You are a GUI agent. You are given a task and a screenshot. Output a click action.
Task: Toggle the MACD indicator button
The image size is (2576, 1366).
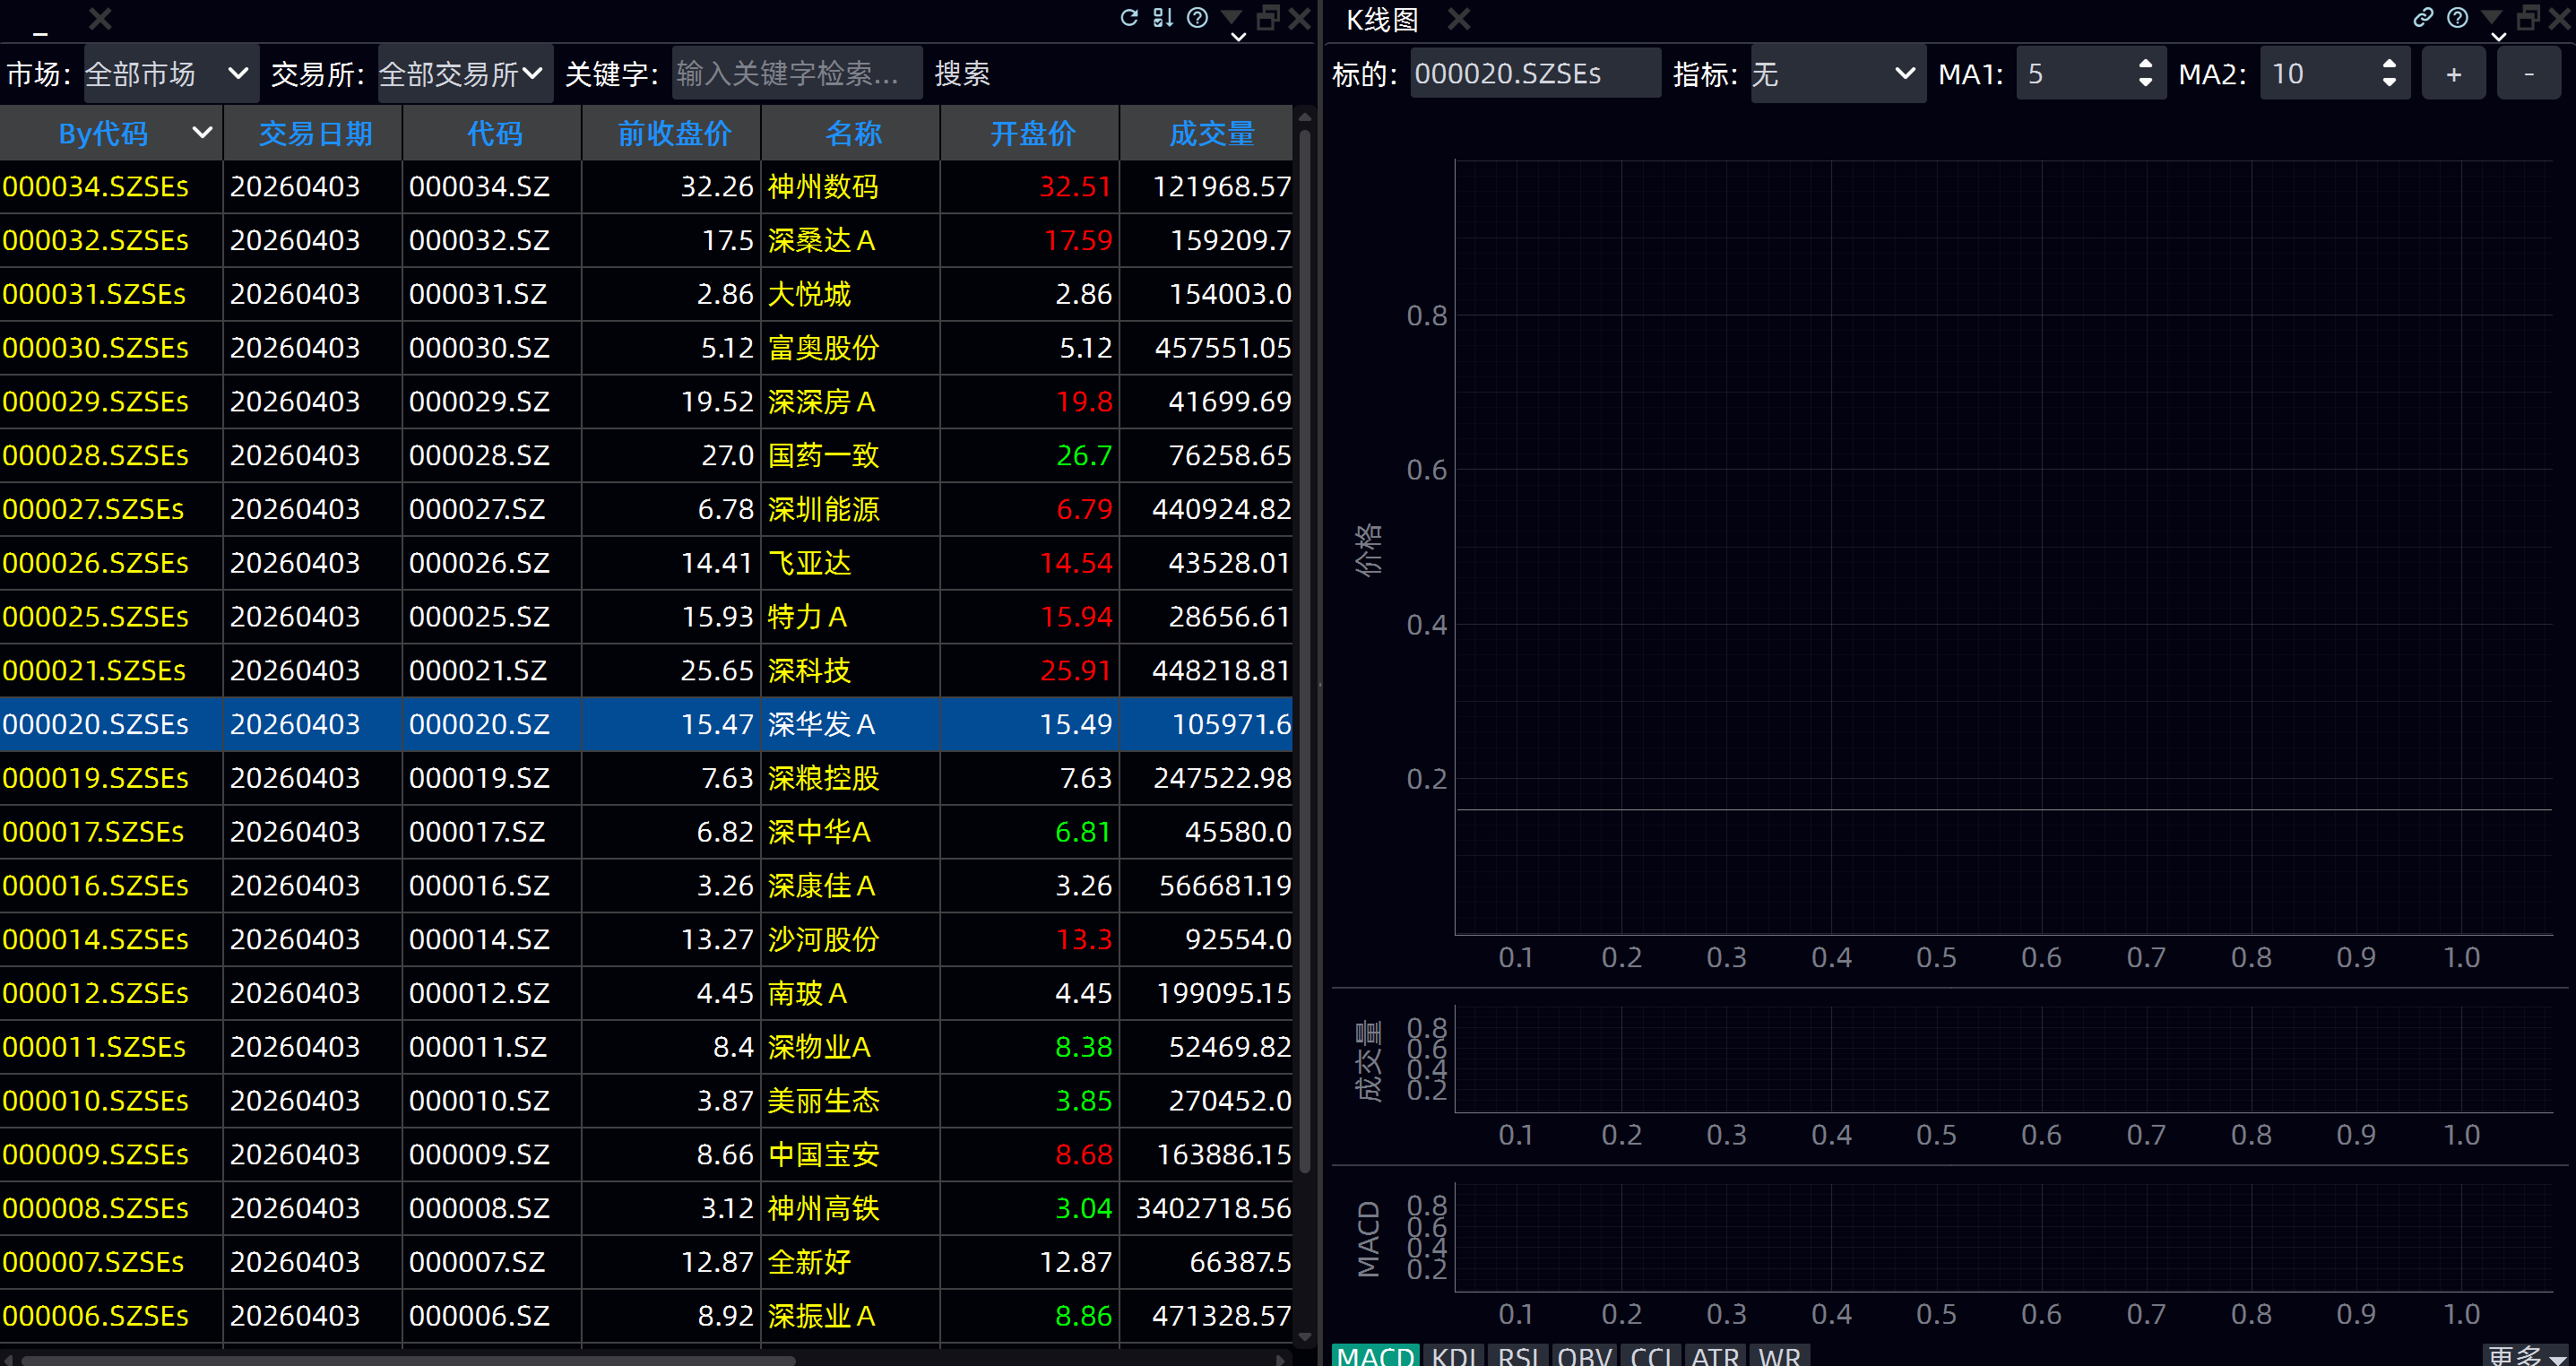(1375, 1355)
